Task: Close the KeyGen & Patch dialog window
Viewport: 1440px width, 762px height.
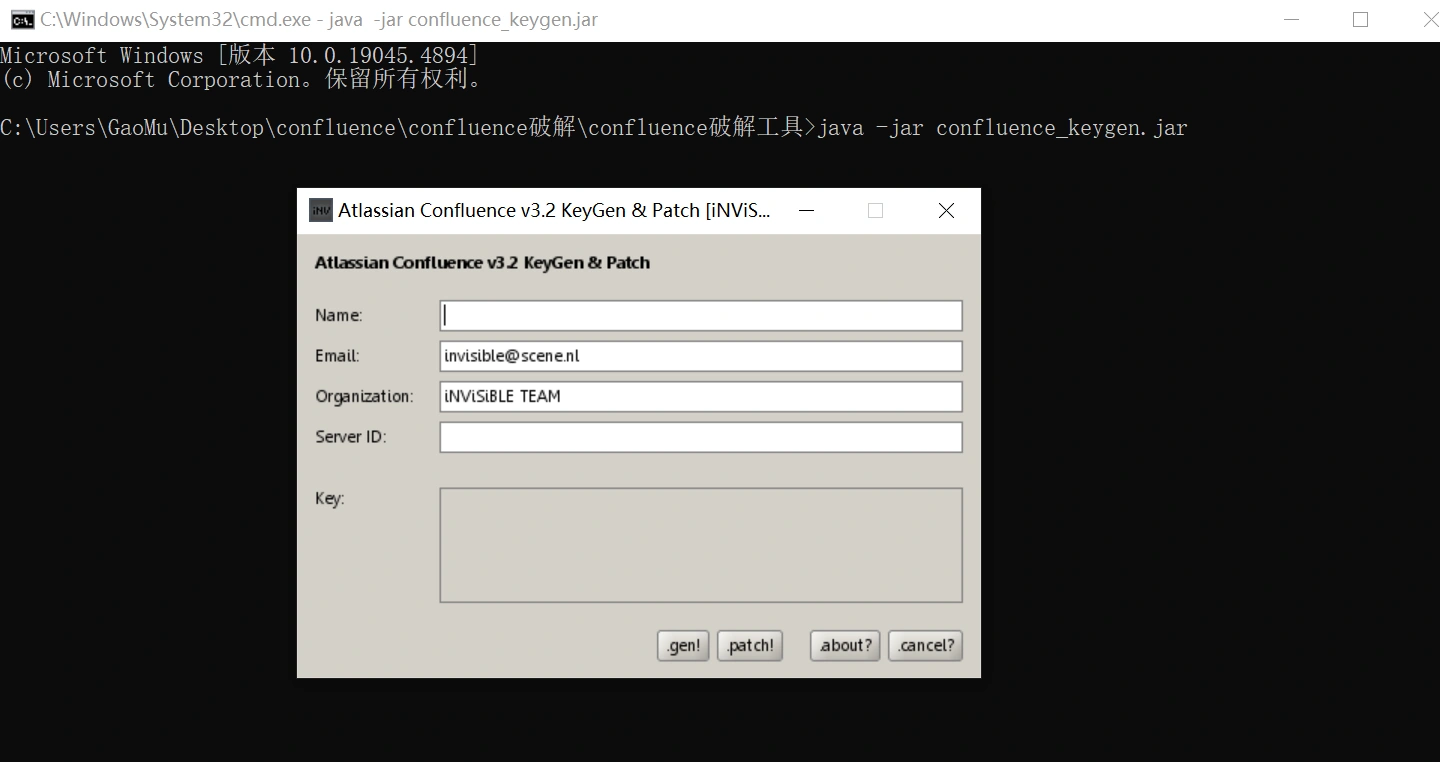Action: click(x=946, y=211)
